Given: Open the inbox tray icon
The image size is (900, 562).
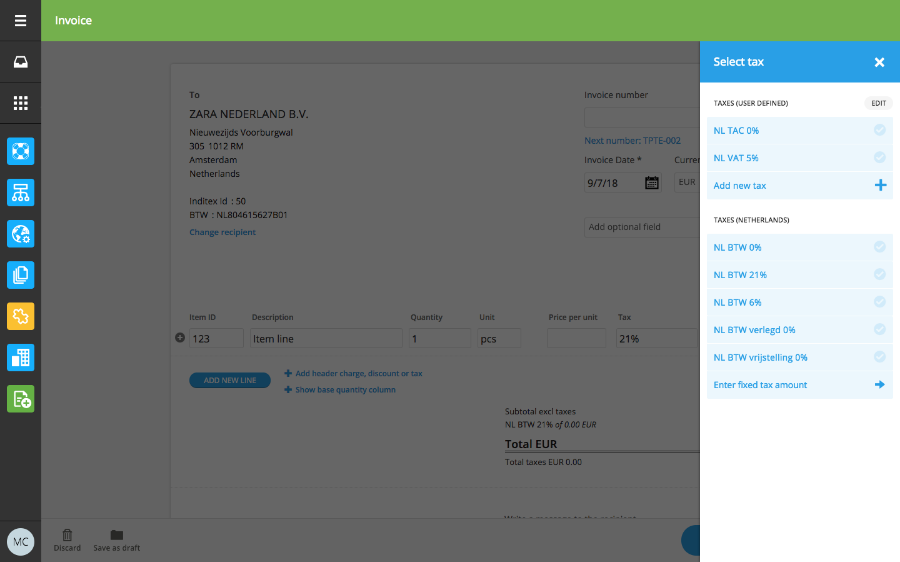Looking at the screenshot, I should (x=21, y=62).
